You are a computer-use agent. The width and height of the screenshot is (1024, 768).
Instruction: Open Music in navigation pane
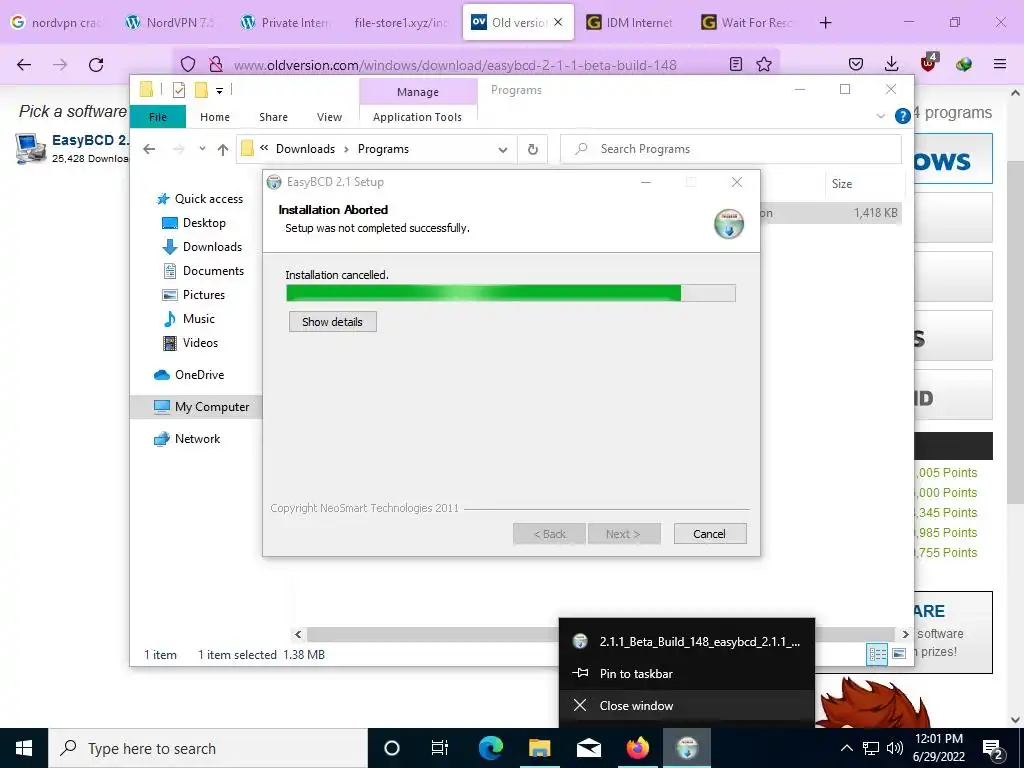coord(189,319)
